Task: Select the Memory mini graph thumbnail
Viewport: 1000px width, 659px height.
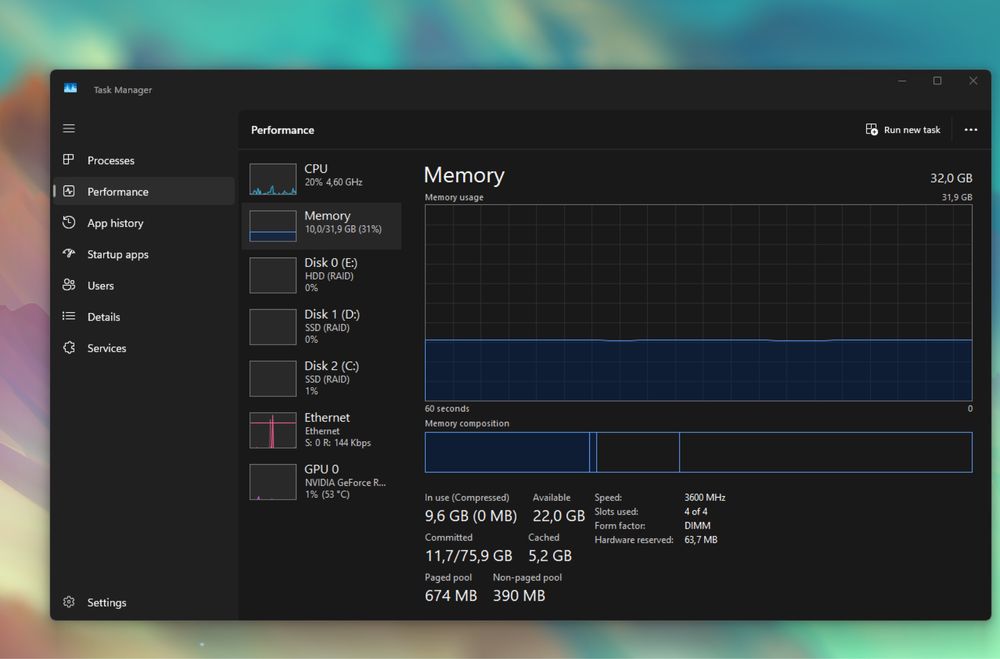Action: coord(273,226)
